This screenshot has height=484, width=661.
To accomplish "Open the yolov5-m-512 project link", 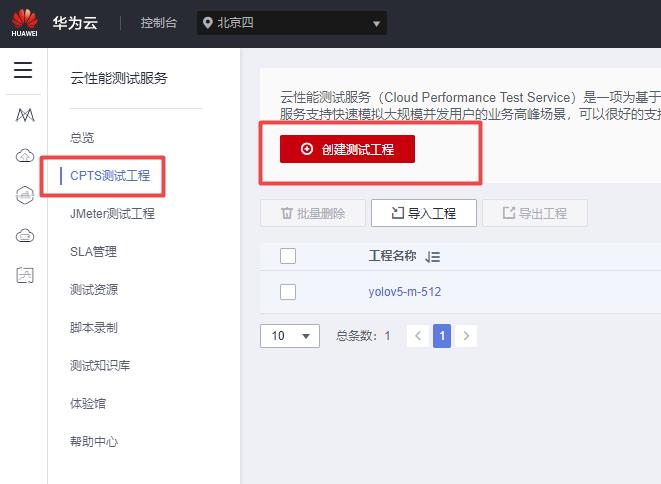I will (405, 292).
